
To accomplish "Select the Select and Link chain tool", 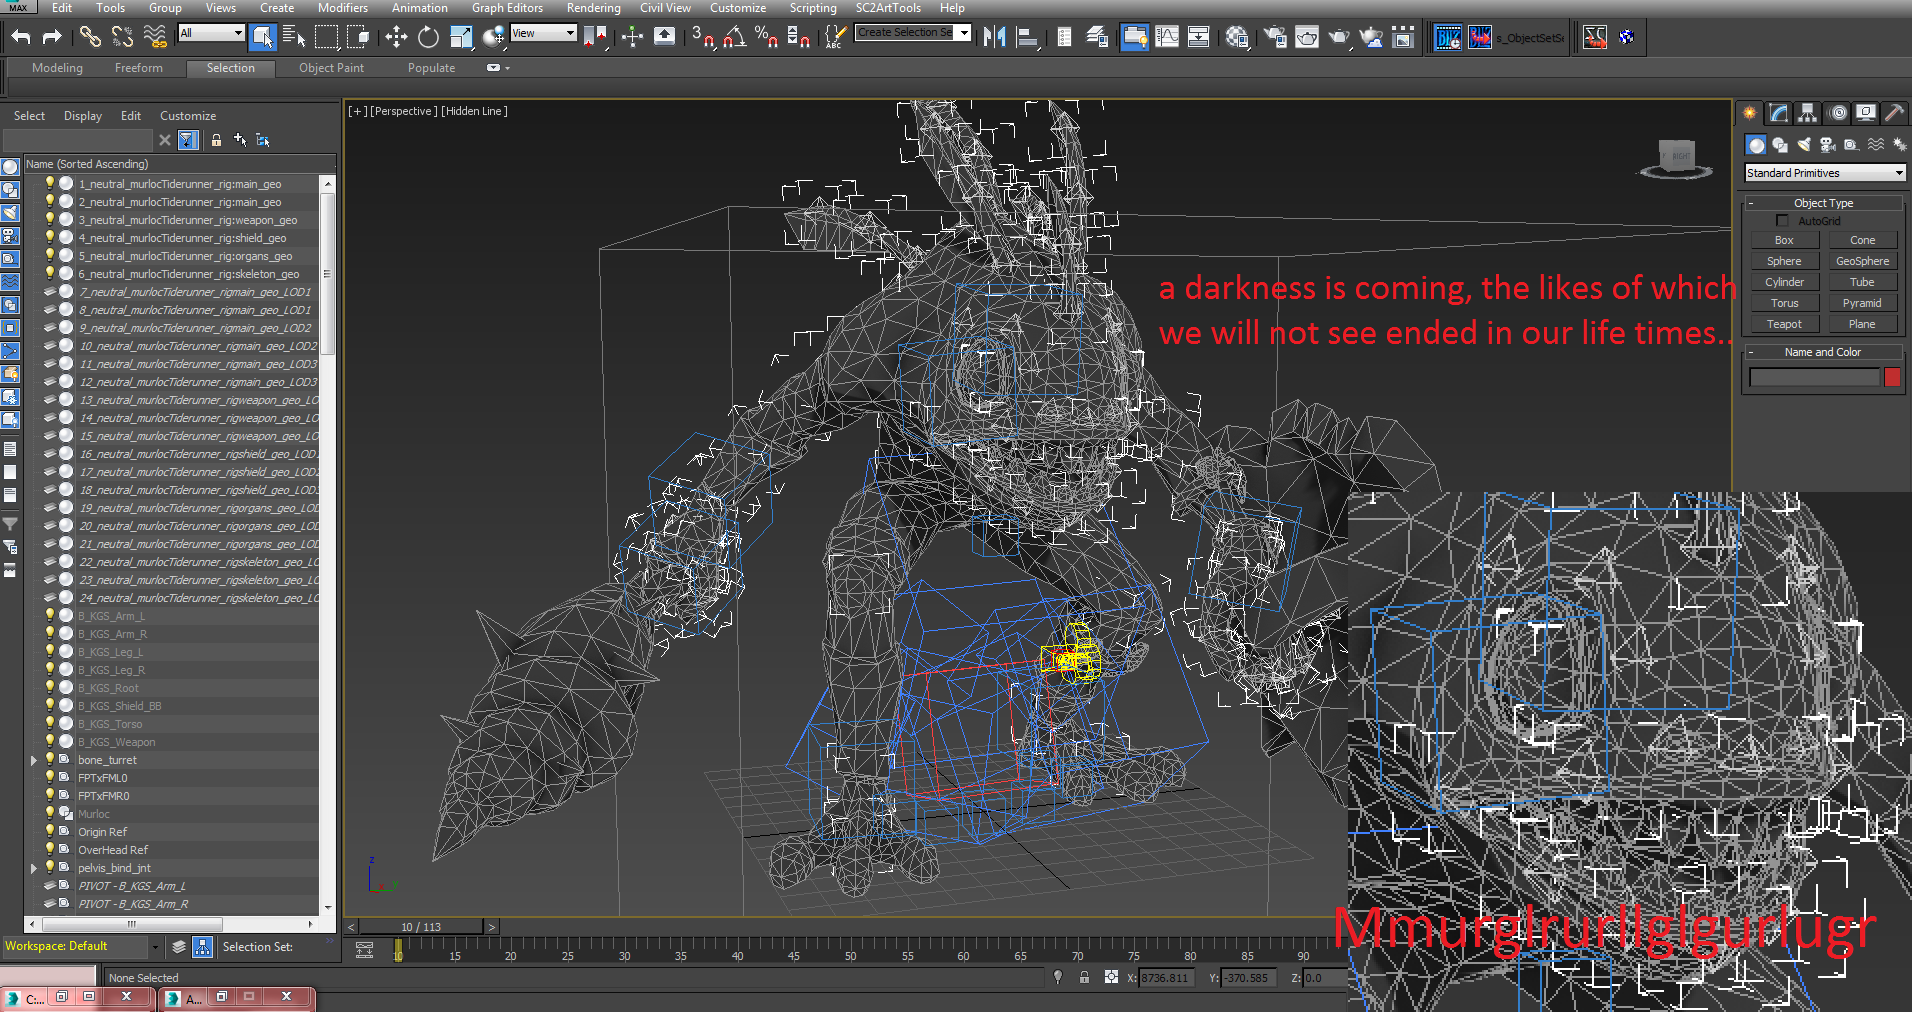I will [90, 38].
